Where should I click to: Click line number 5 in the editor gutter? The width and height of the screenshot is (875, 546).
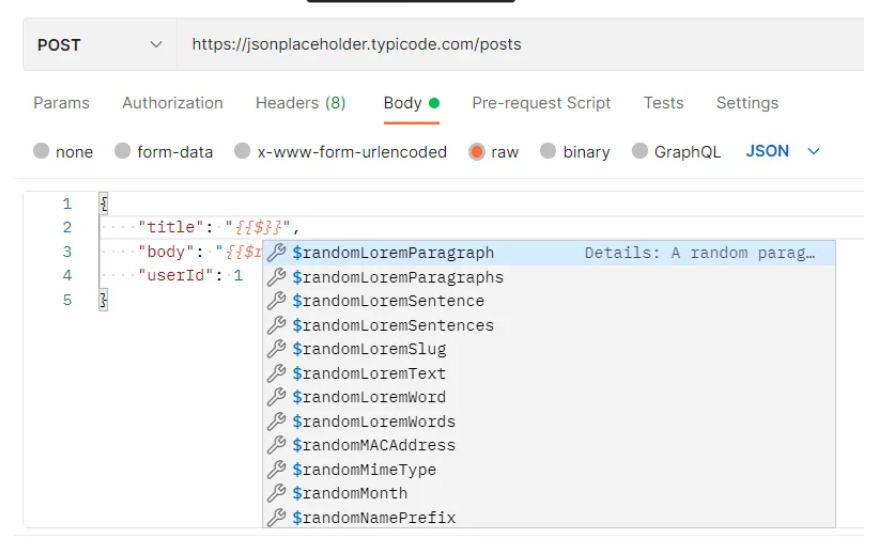(x=67, y=300)
